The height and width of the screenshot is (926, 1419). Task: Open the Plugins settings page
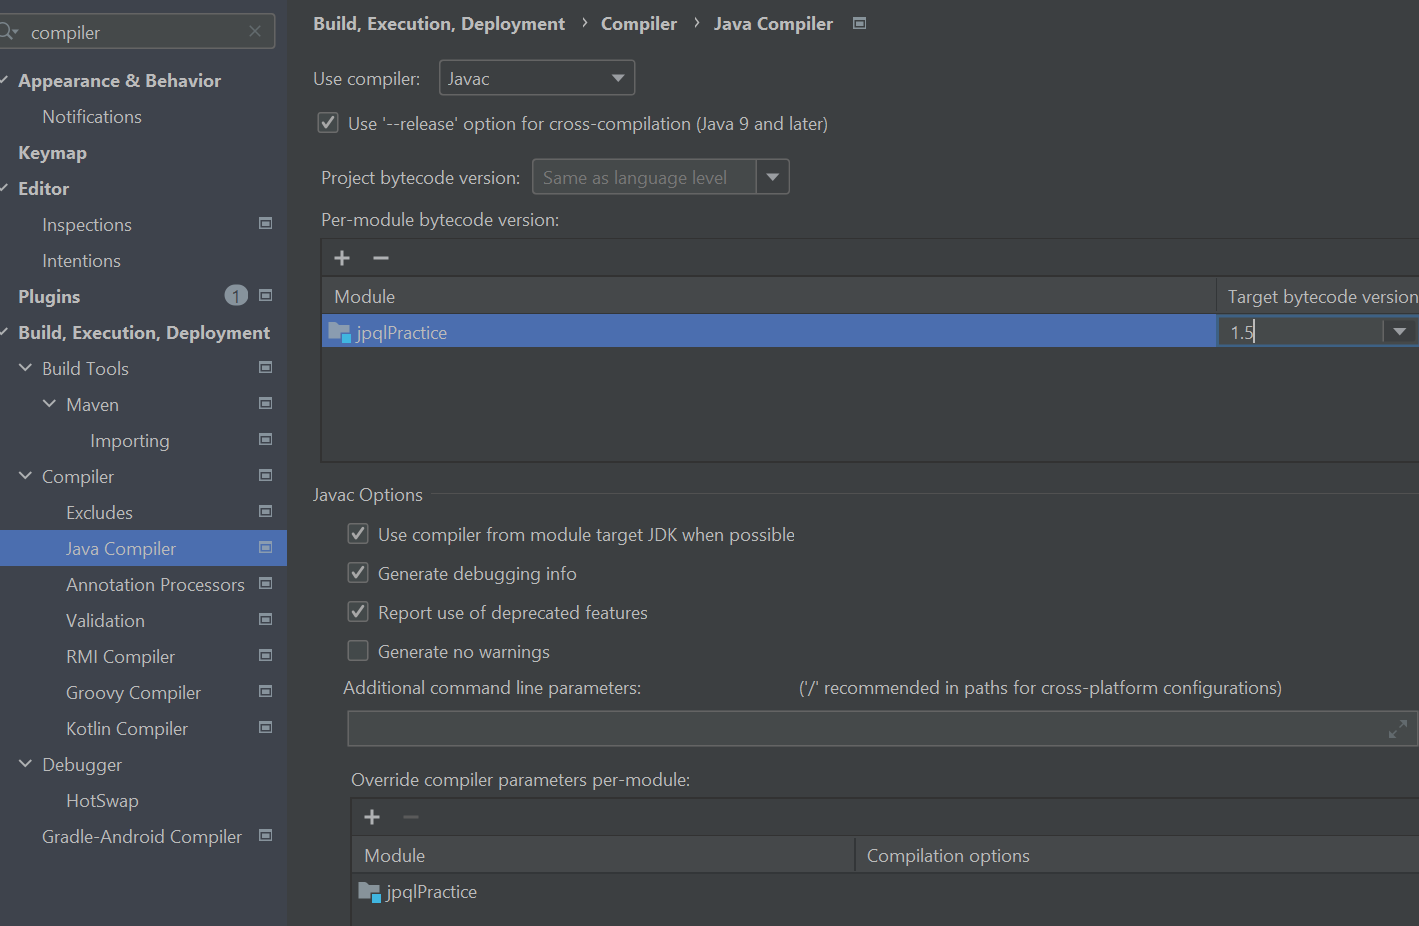tap(49, 297)
